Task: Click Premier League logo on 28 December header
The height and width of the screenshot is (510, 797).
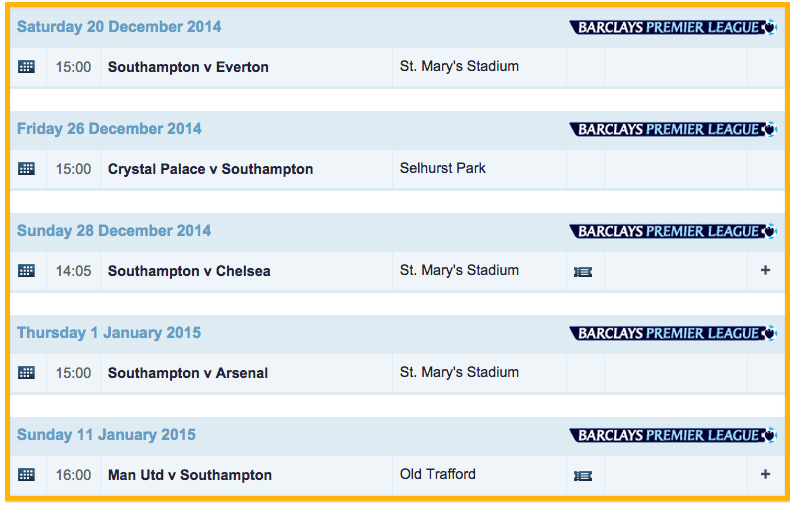Action: [x=673, y=231]
